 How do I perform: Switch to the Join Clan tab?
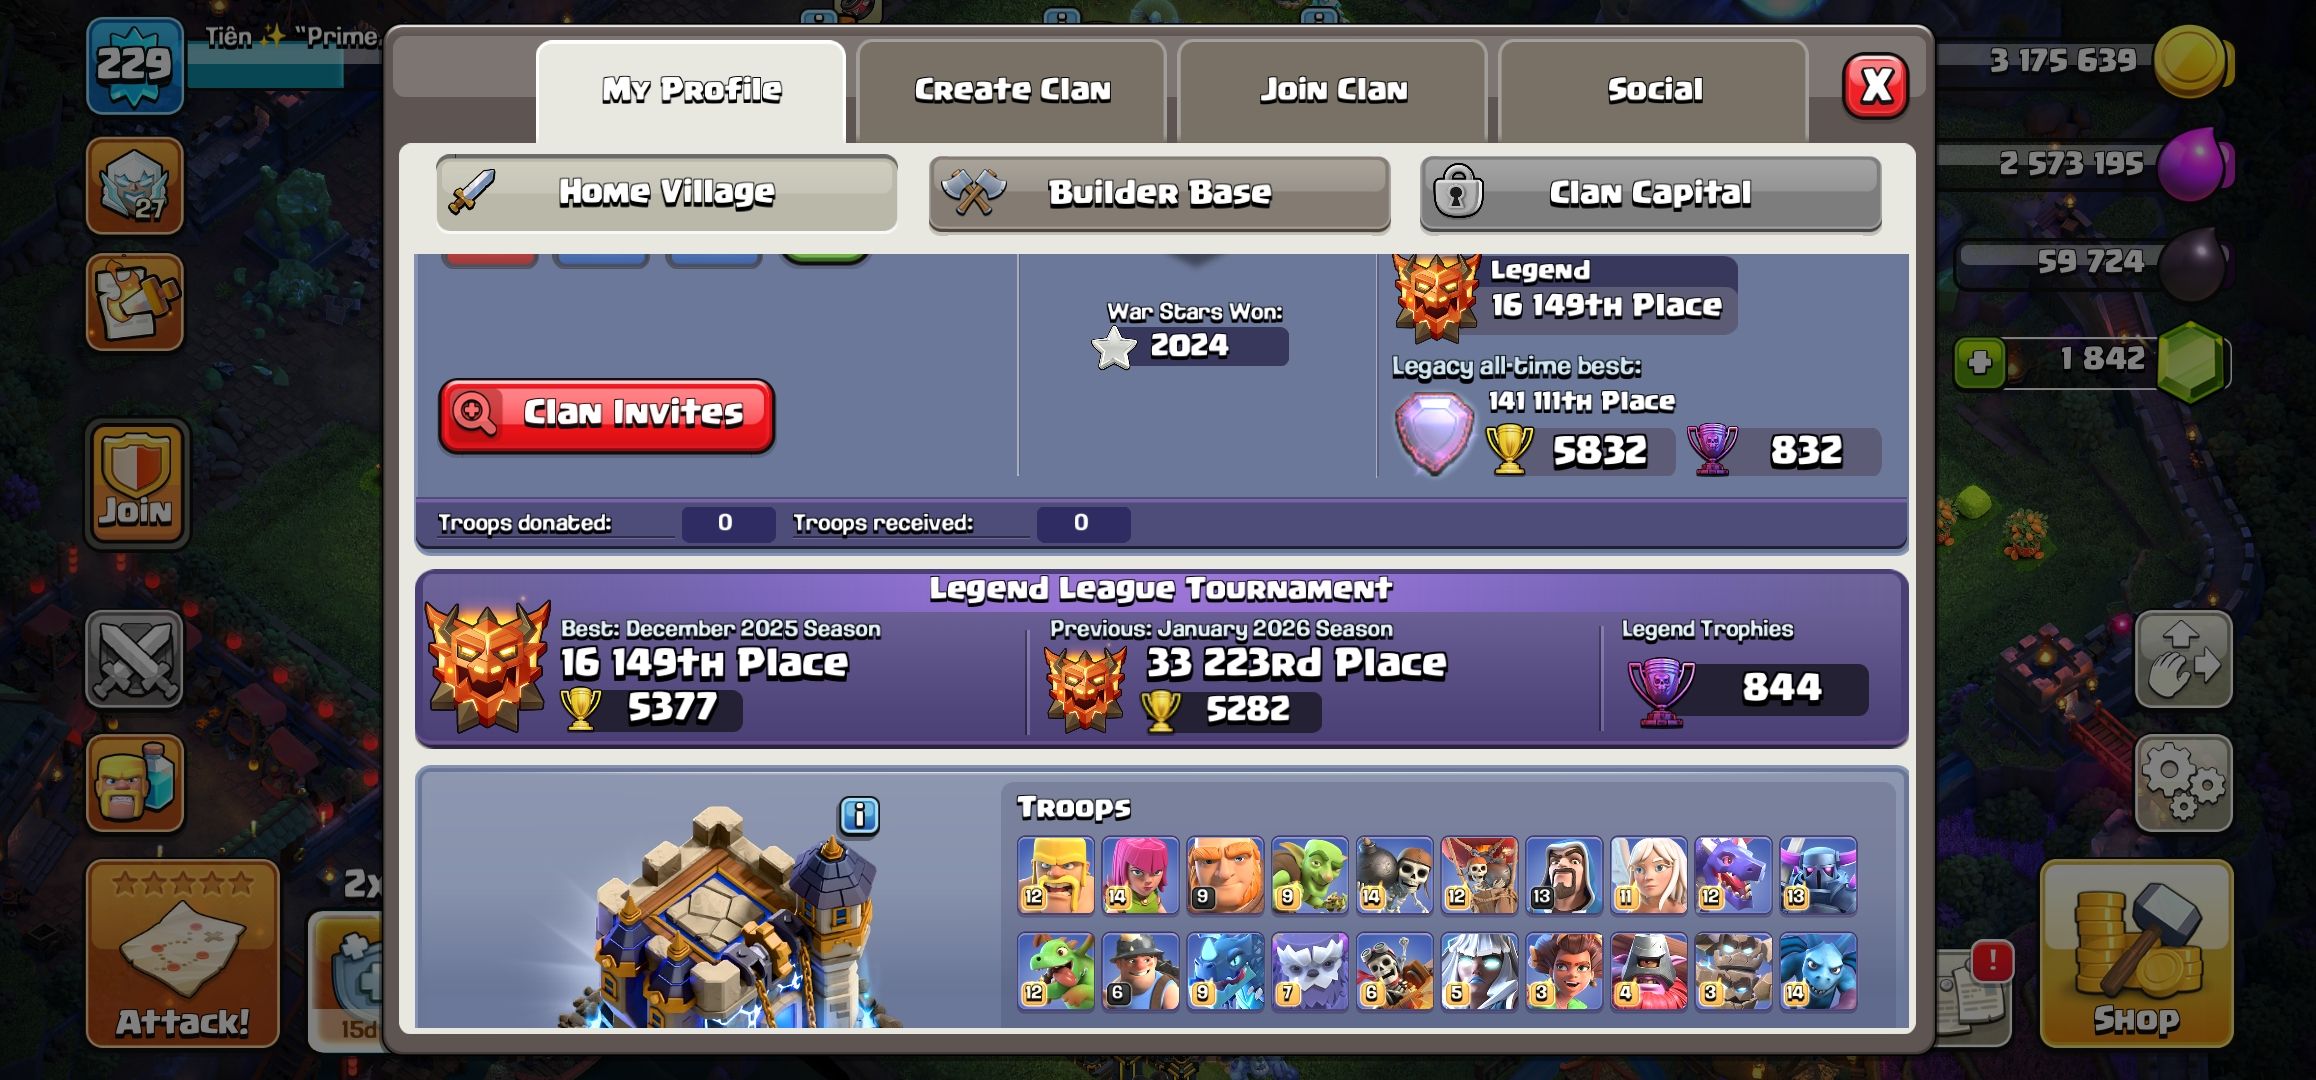click(1333, 90)
